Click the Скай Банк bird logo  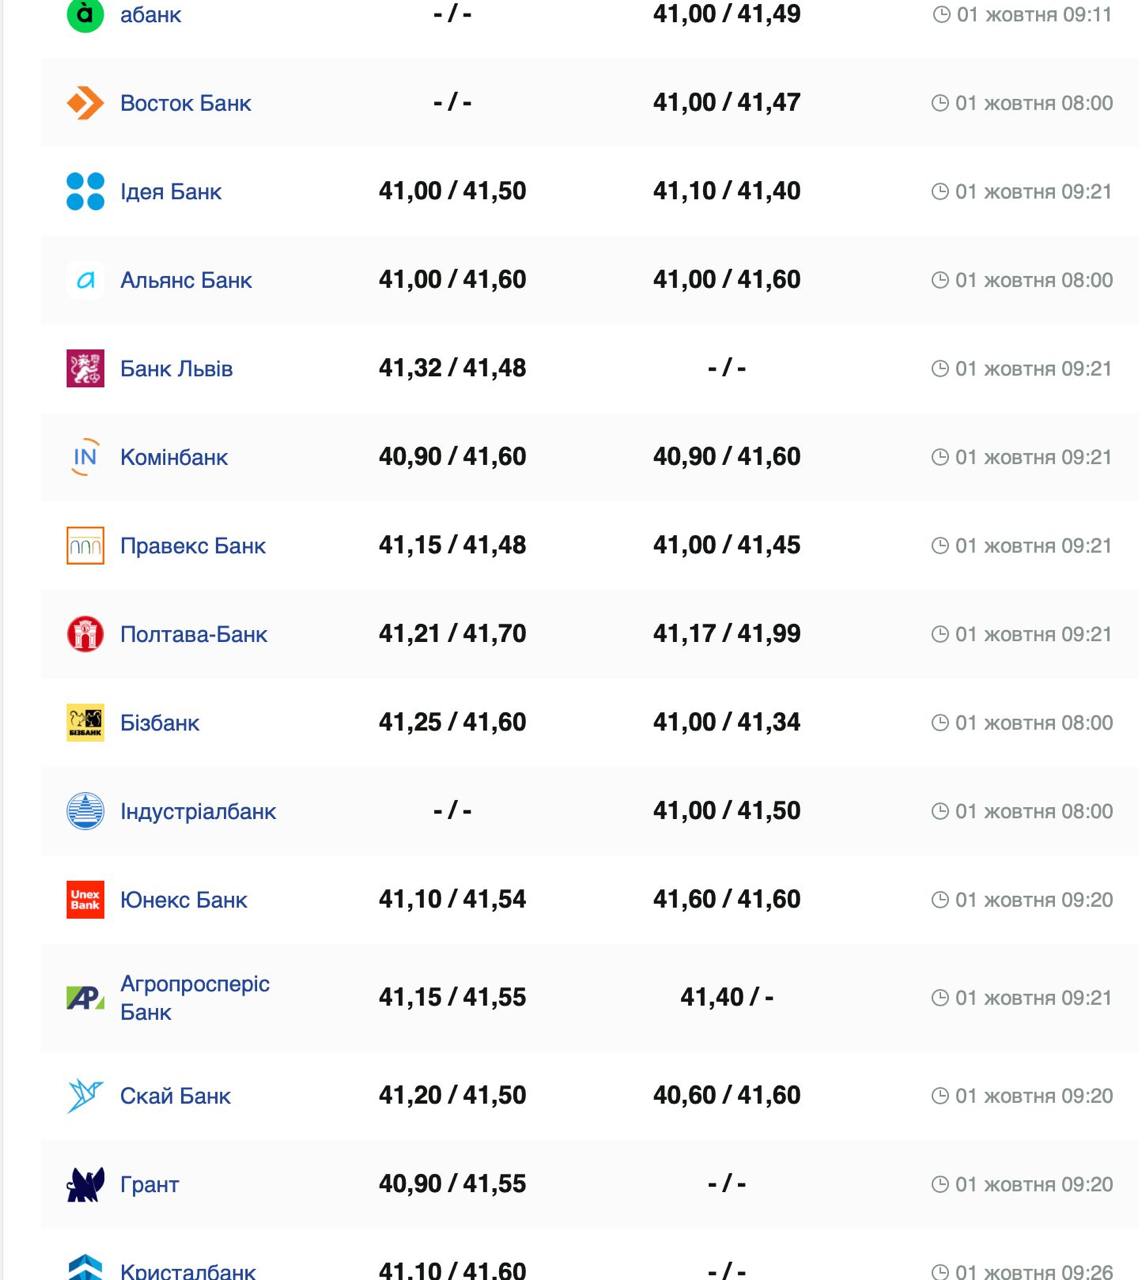(85, 1096)
